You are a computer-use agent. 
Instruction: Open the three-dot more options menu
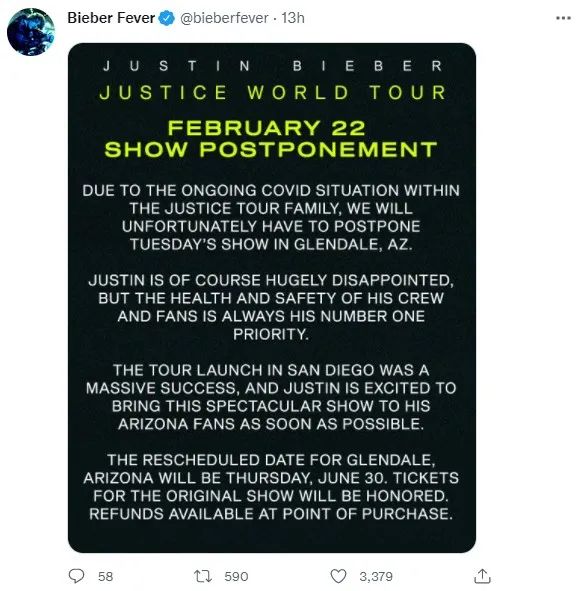coord(563,18)
